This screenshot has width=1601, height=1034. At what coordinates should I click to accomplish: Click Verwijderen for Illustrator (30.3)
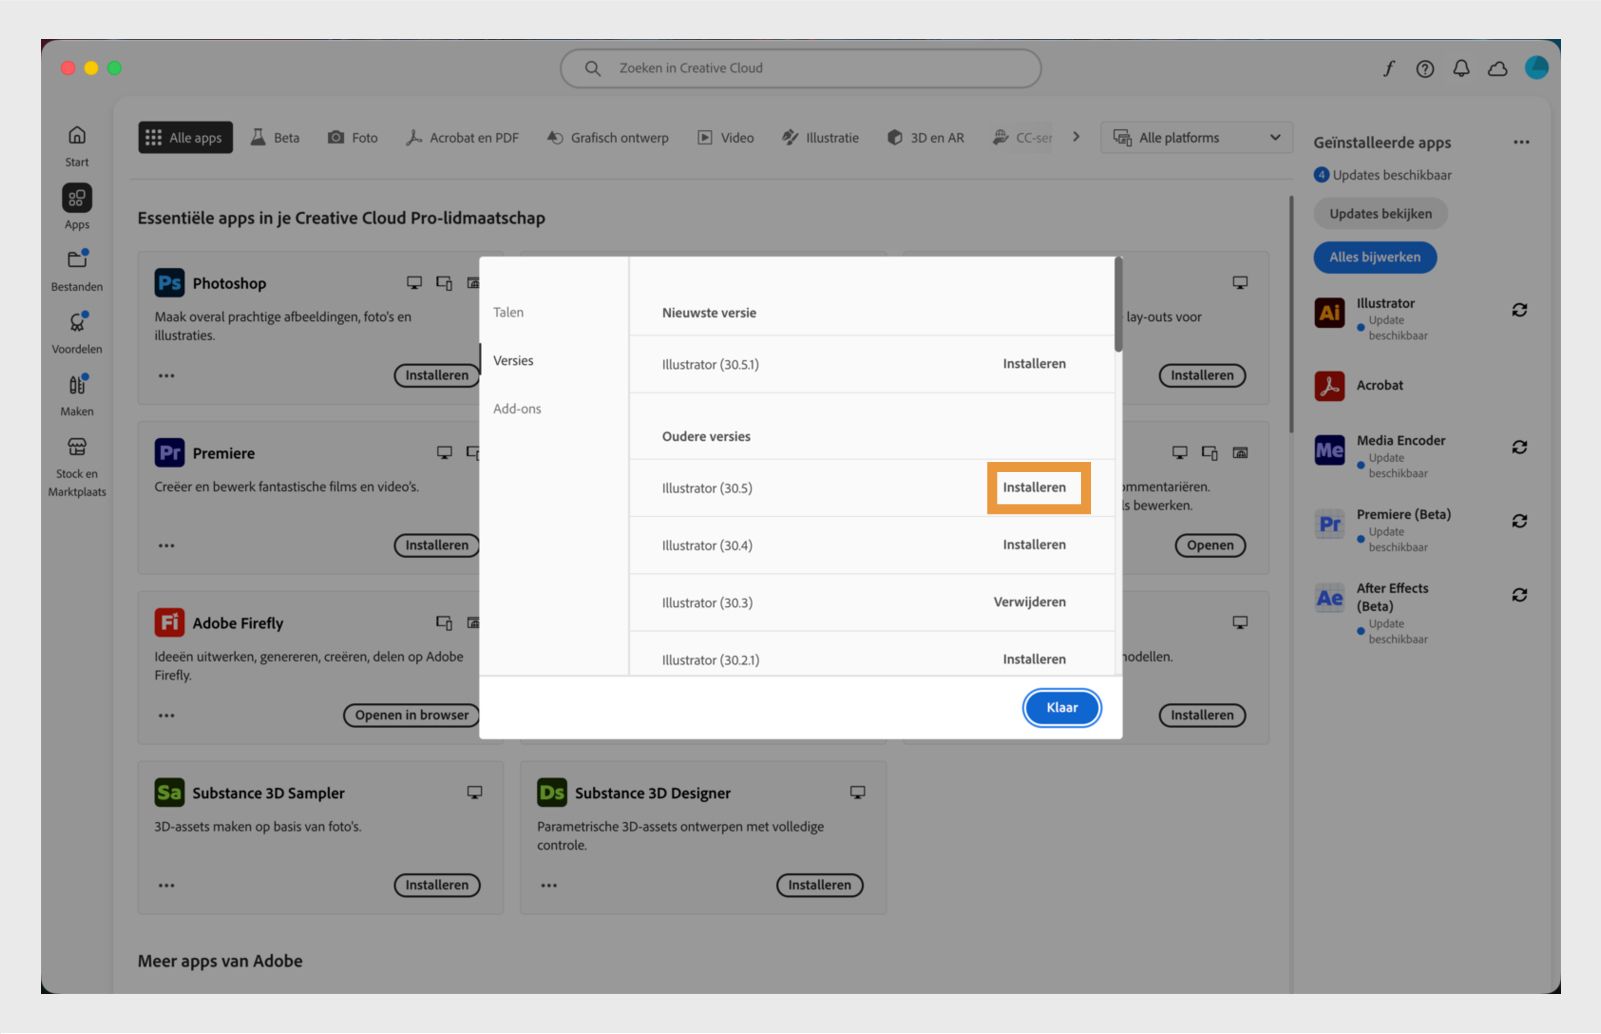1029,602
